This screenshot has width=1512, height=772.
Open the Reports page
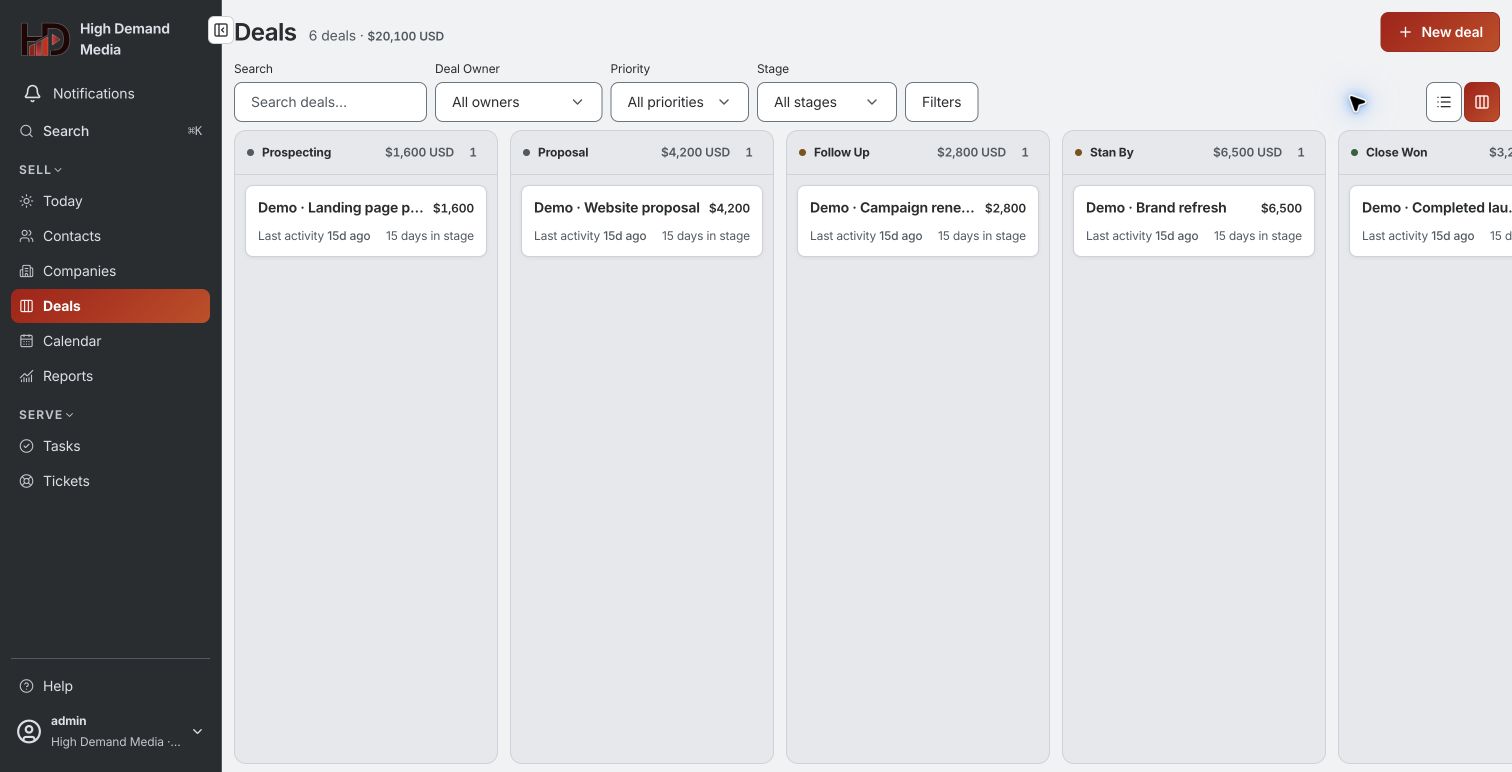(x=110, y=376)
